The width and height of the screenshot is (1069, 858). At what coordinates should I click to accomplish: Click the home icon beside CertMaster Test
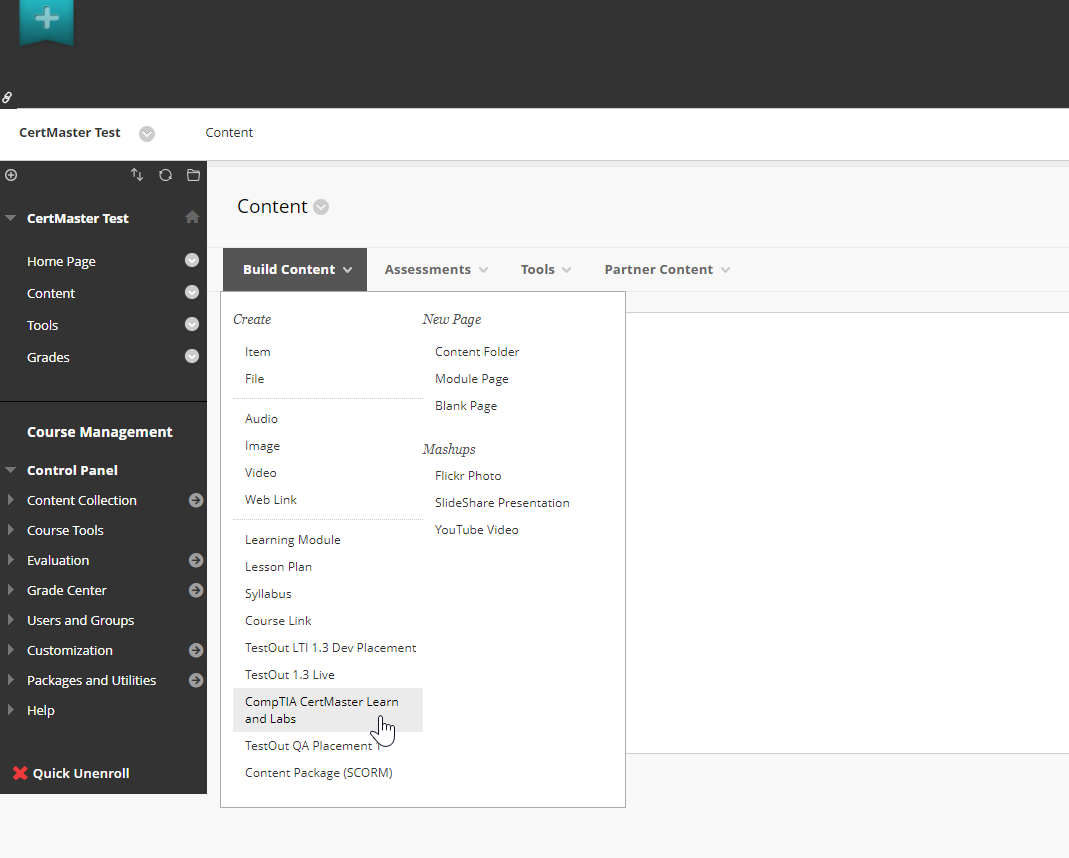point(192,217)
